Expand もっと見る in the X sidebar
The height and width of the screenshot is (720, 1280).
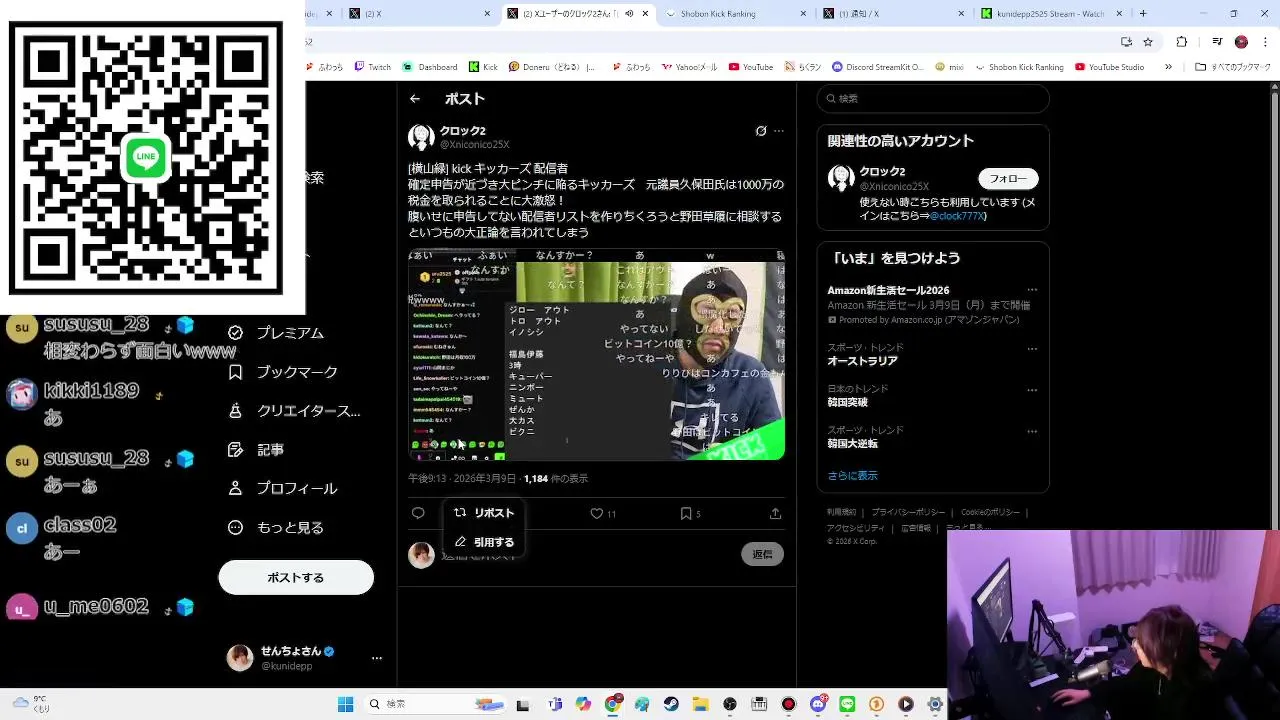(x=276, y=528)
